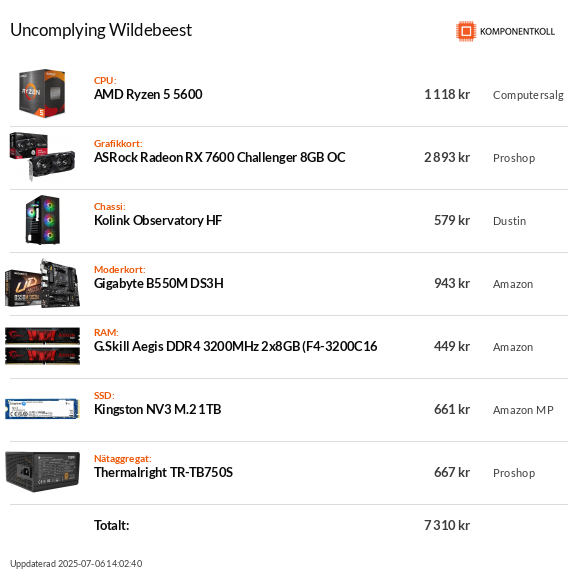Select the Kolink Observatory HF case image
The height and width of the screenshot is (577, 577).
42,220
